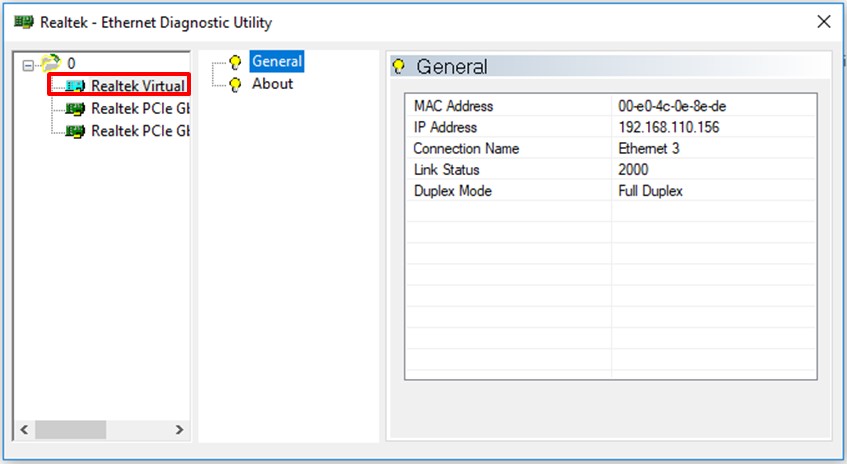Select the Connection Name label cell
847x464 pixels.
pos(509,148)
